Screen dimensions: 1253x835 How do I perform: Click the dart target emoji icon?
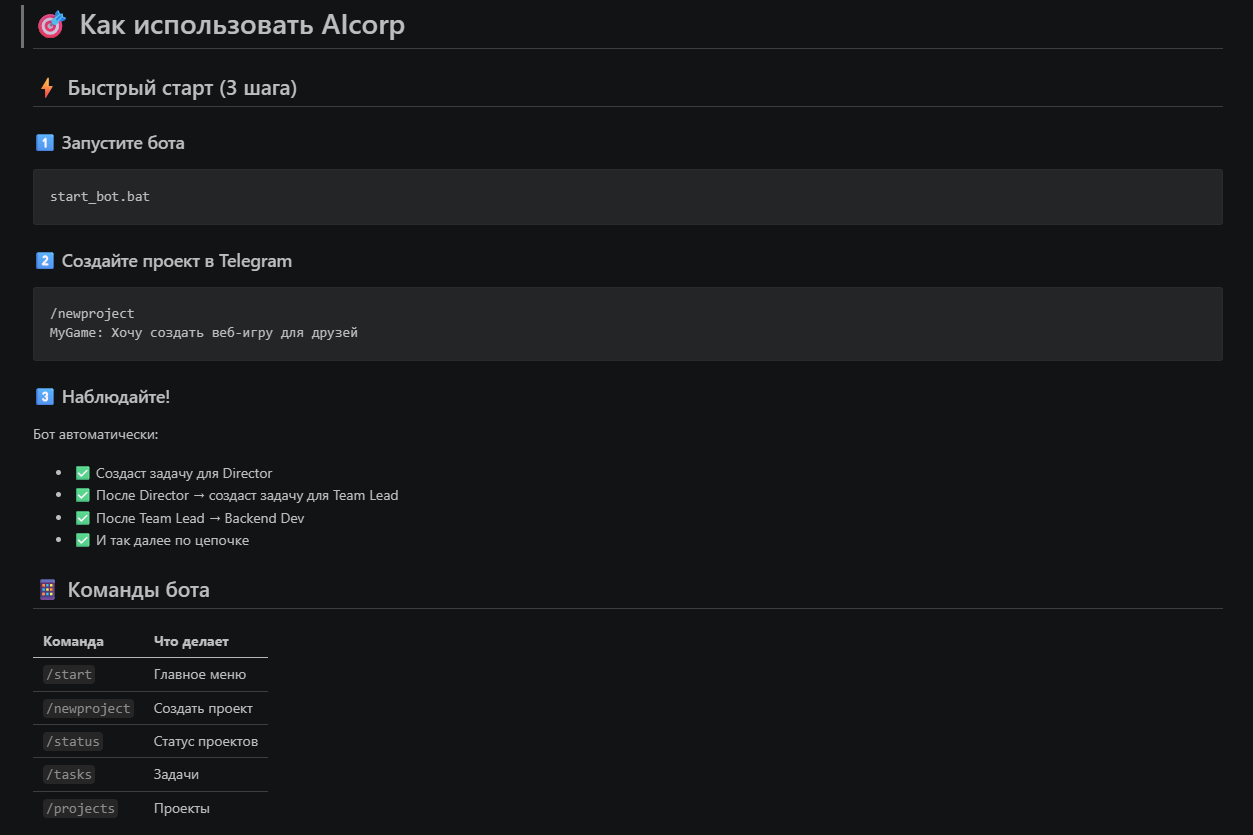(50, 25)
